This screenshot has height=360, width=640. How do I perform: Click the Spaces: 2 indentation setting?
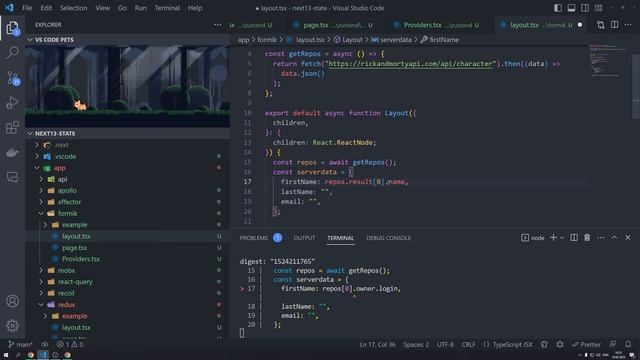coord(416,344)
